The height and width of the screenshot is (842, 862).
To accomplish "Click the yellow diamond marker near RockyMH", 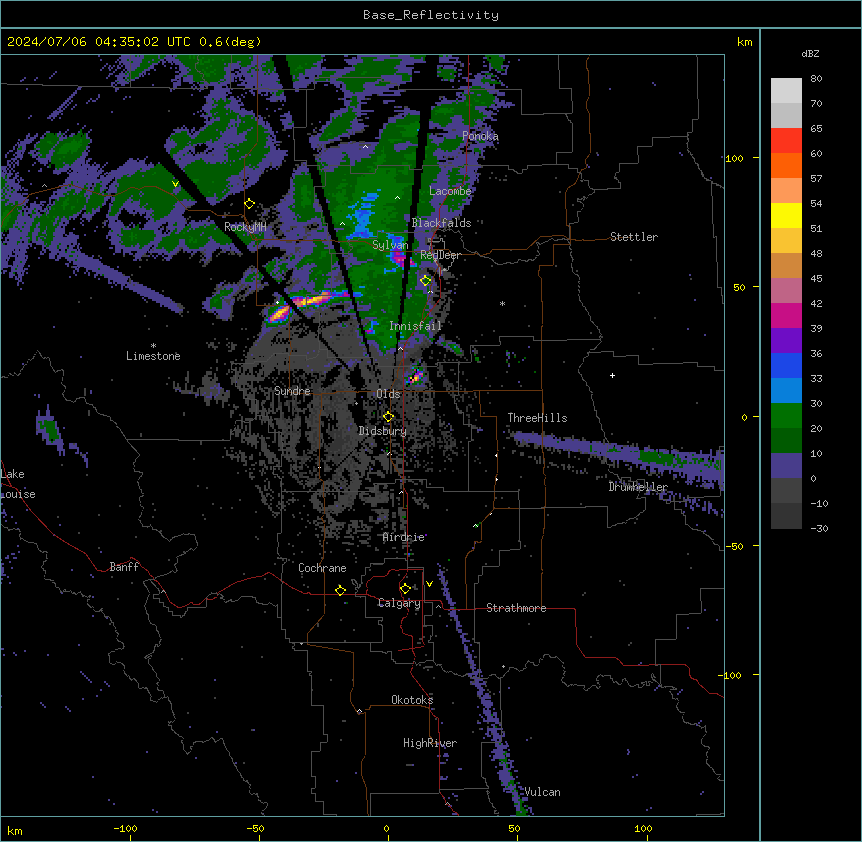I will tap(250, 204).
